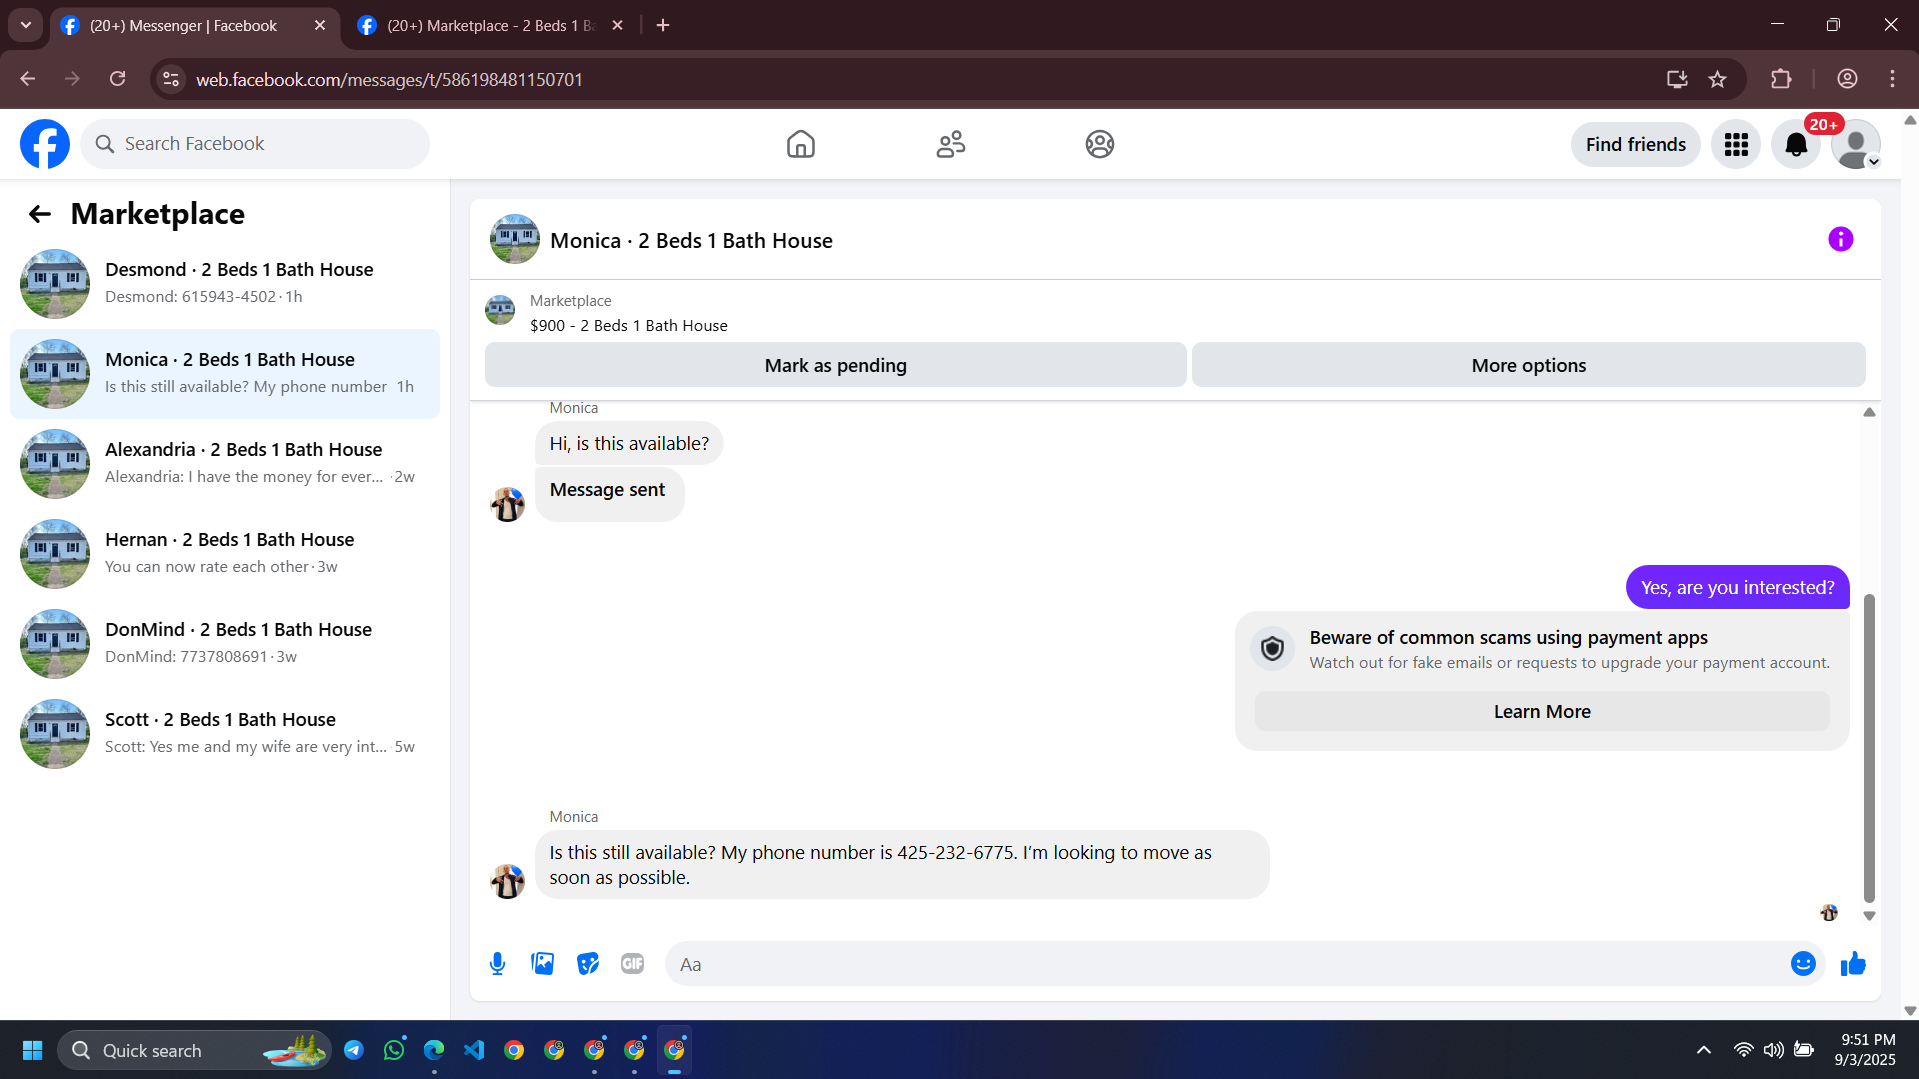Focus the Search Facebook field
This screenshot has width=1919, height=1079.
point(255,144)
